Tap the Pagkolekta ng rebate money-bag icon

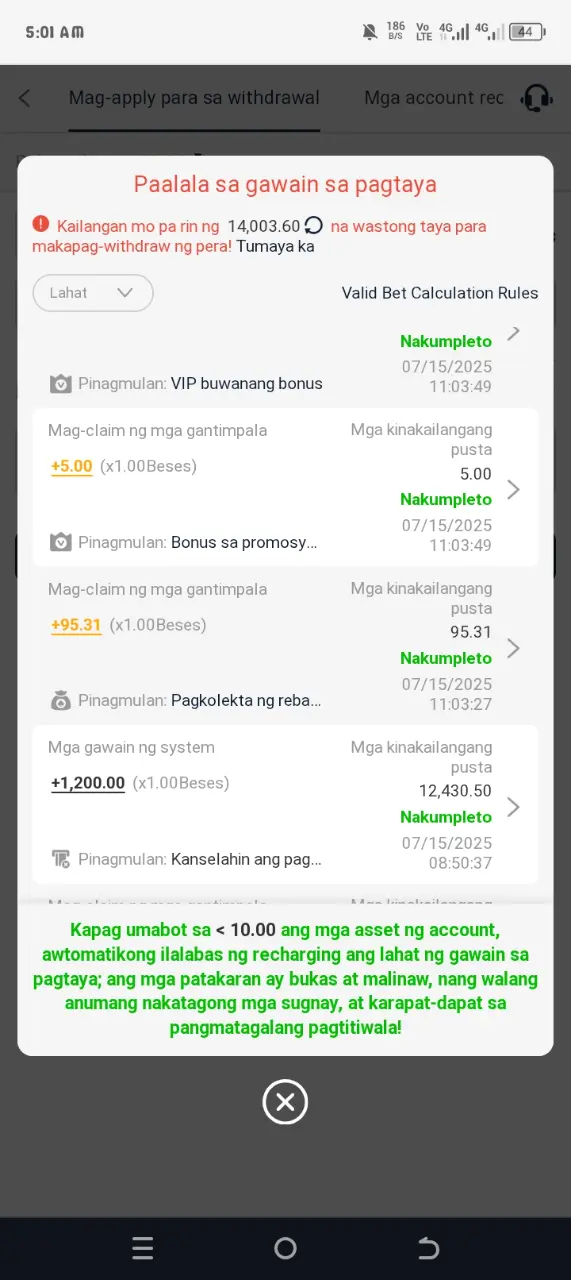(x=61, y=701)
